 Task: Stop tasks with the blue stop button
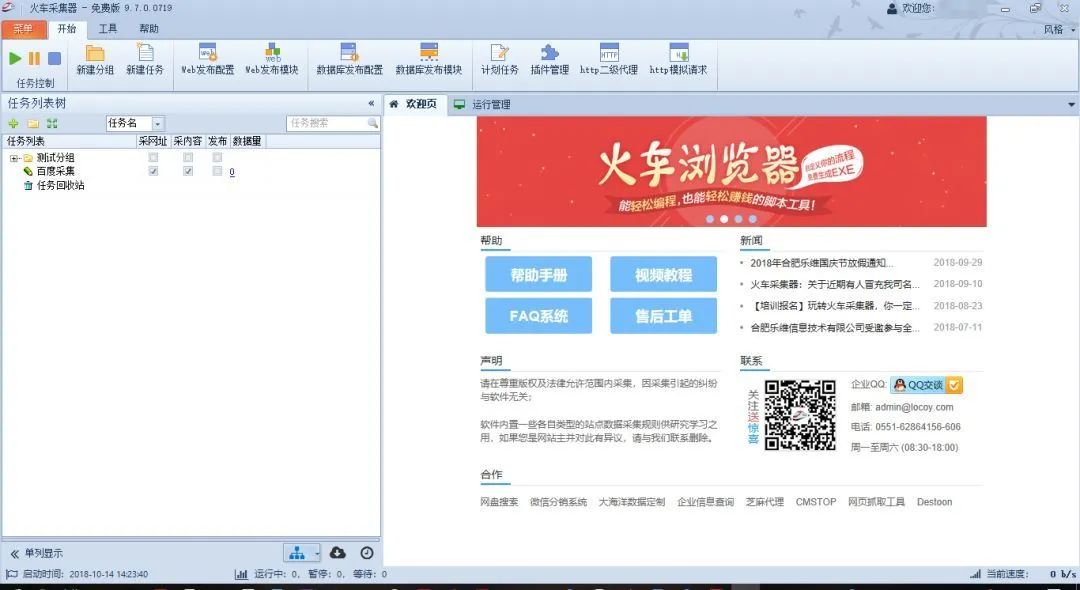coord(54,59)
